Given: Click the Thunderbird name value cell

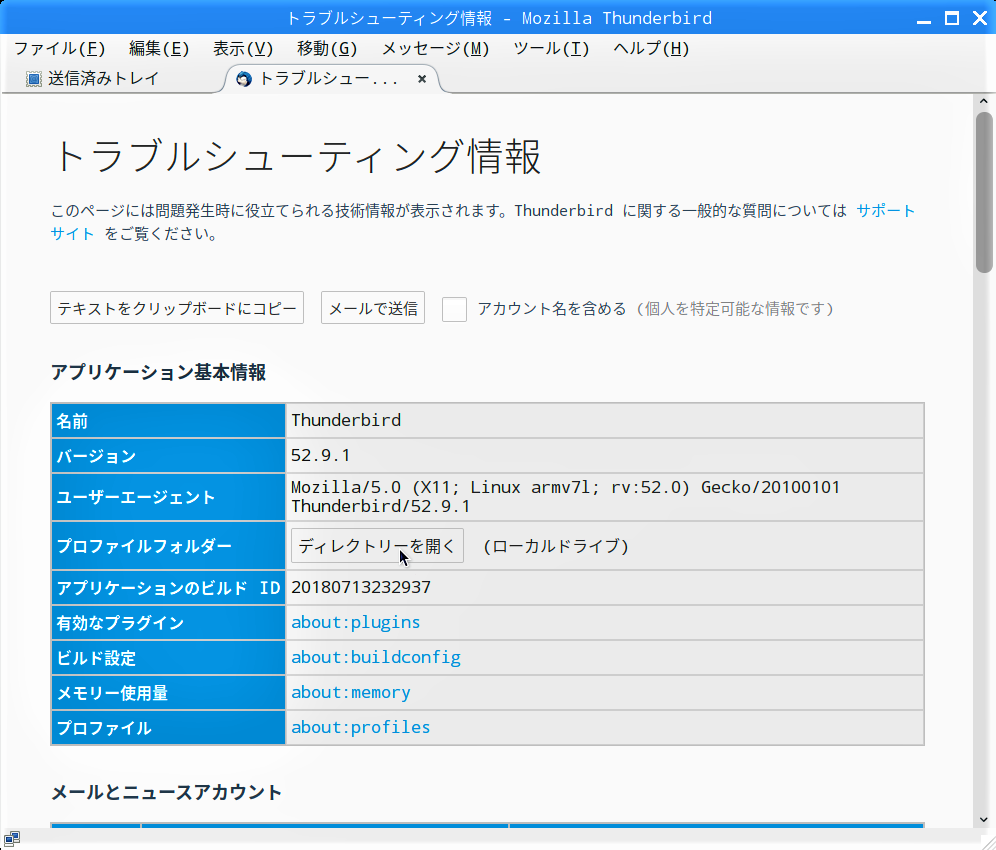Looking at the screenshot, I should pyautogui.click(x=605, y=420).
